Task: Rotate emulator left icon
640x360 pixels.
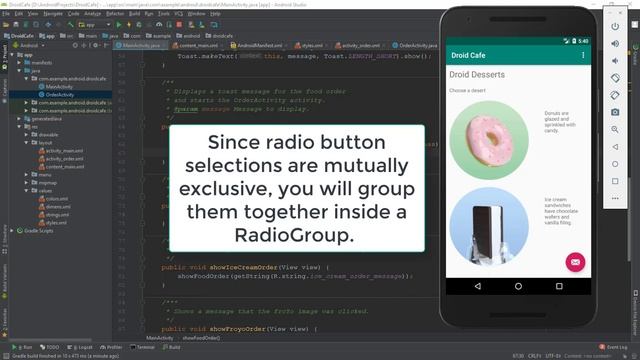Action: pos(615,78)
